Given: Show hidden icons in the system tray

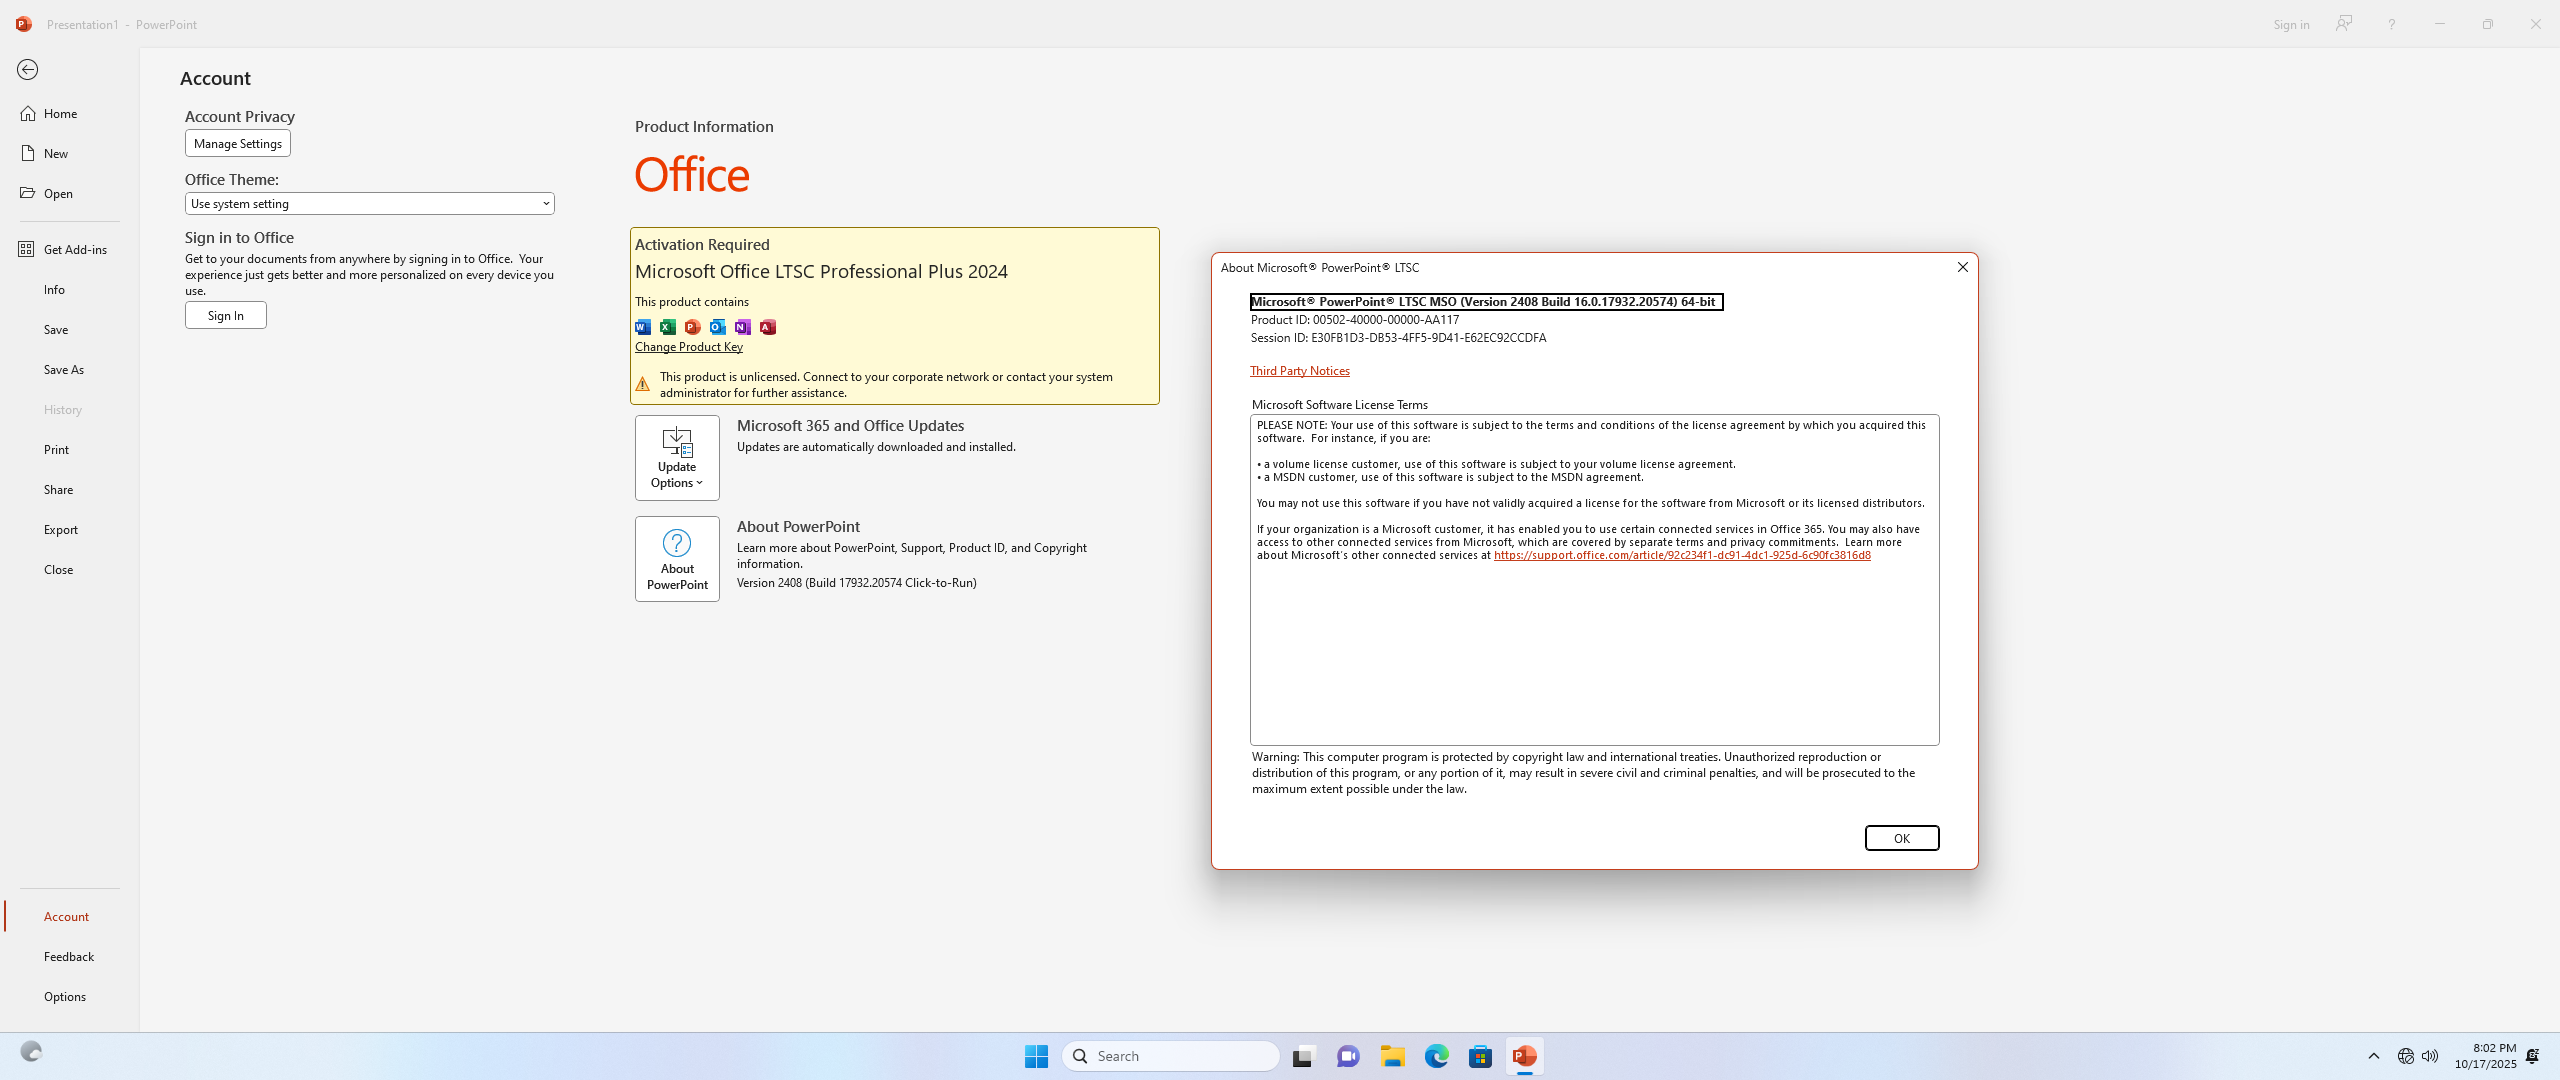Looking at the screenshot, I should tap(2374, 1056).
